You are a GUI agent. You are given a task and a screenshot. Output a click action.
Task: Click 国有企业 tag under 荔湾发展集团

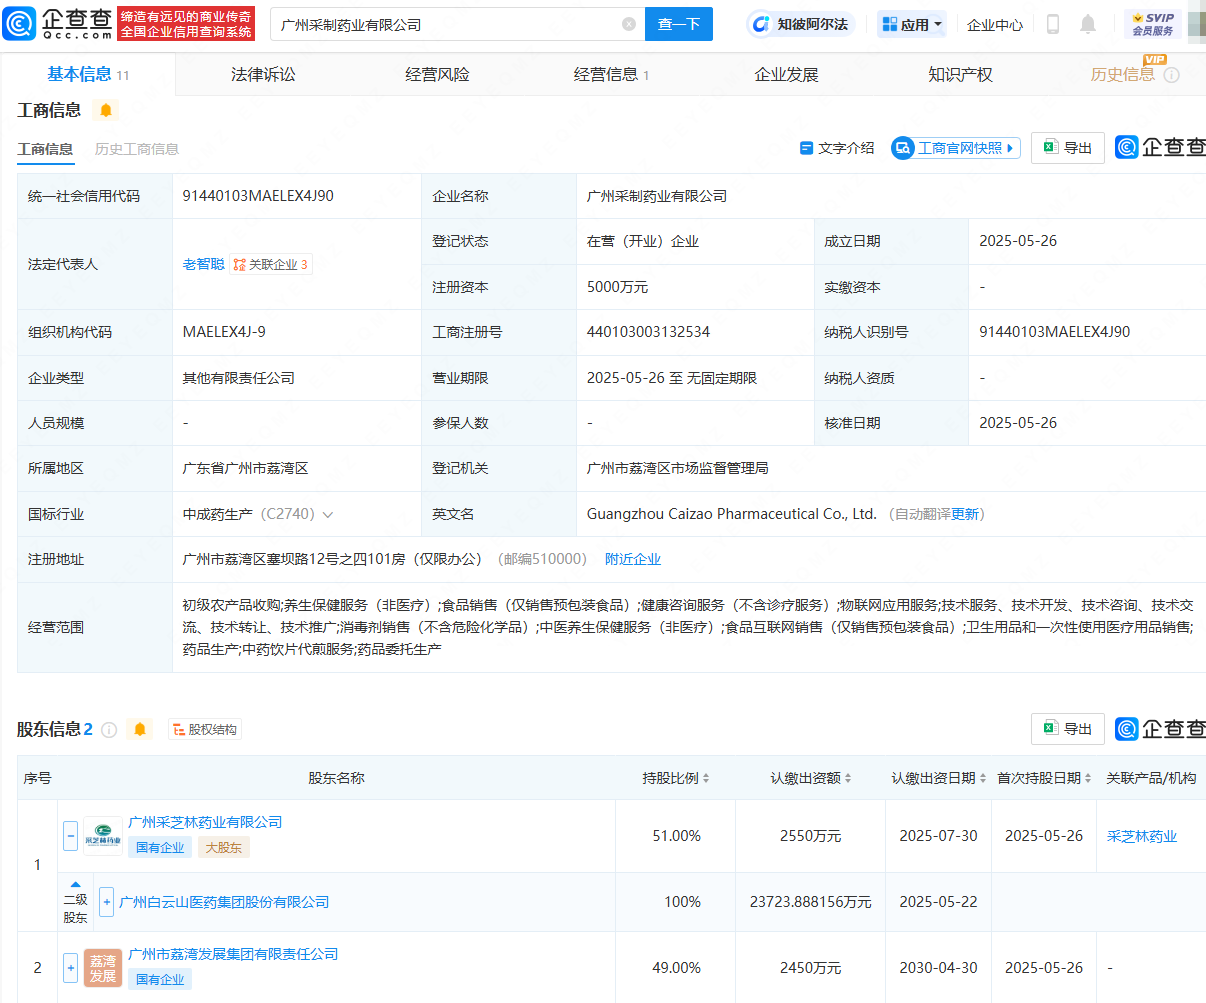tap(160, 979)
